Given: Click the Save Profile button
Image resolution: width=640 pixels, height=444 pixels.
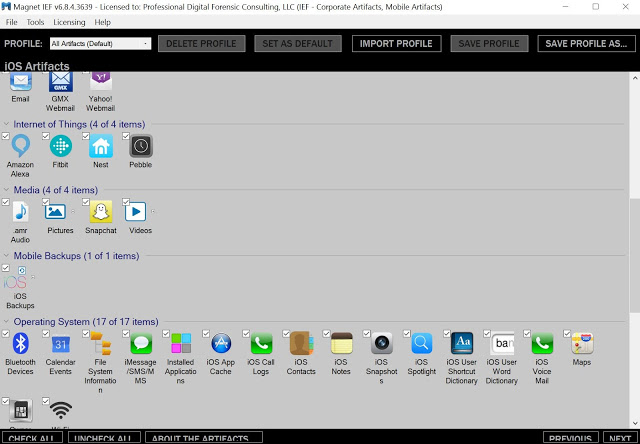Looking at the screenshot, I should (489, 44).
